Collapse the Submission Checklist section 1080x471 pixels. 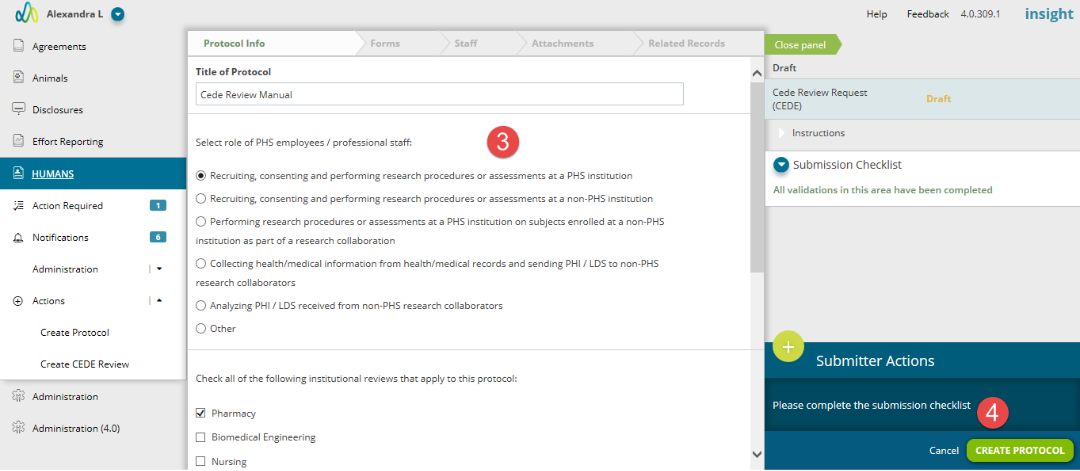click(x=781, y=165)
